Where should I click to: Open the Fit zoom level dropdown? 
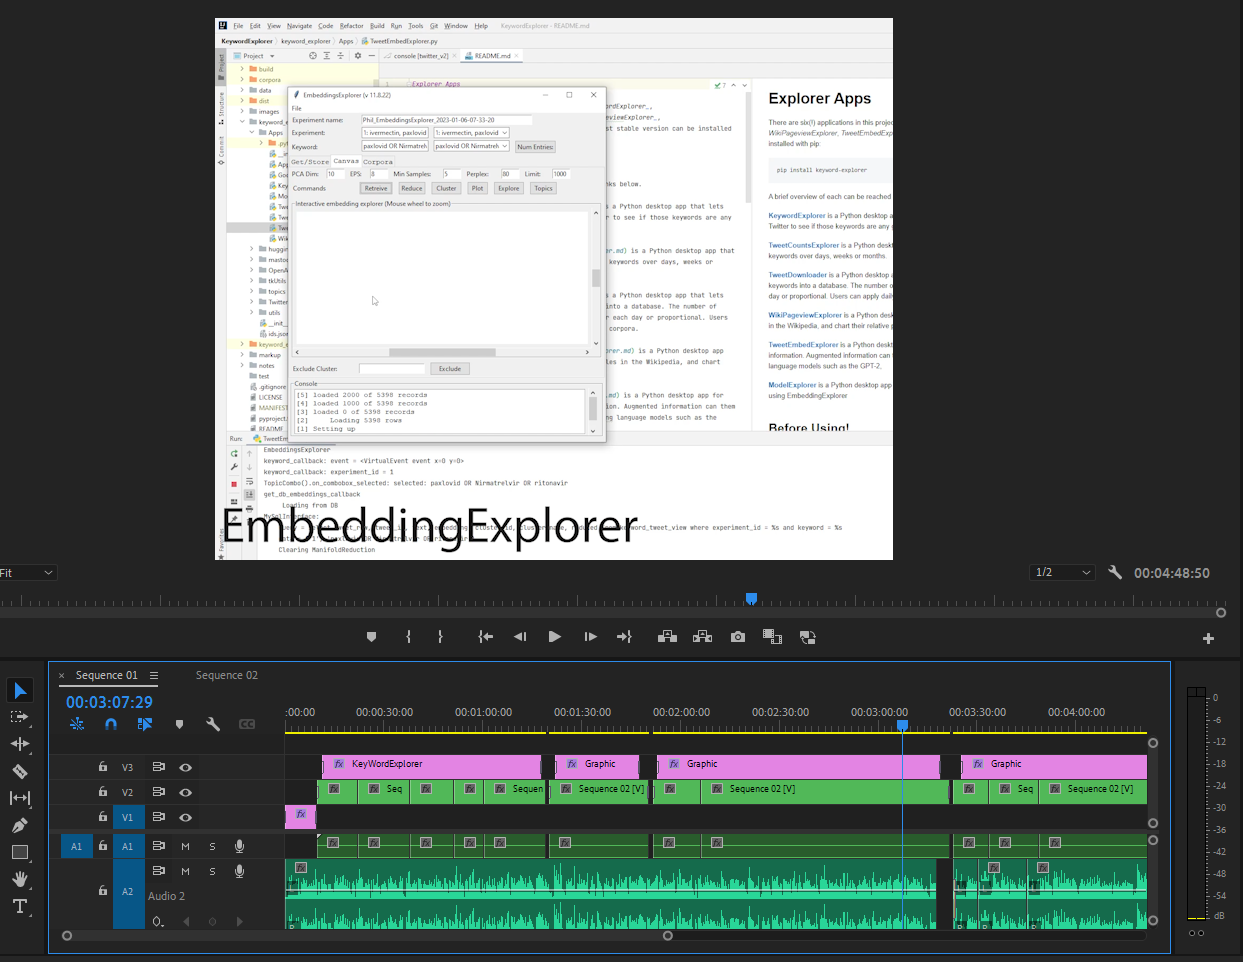coord(28,573)
